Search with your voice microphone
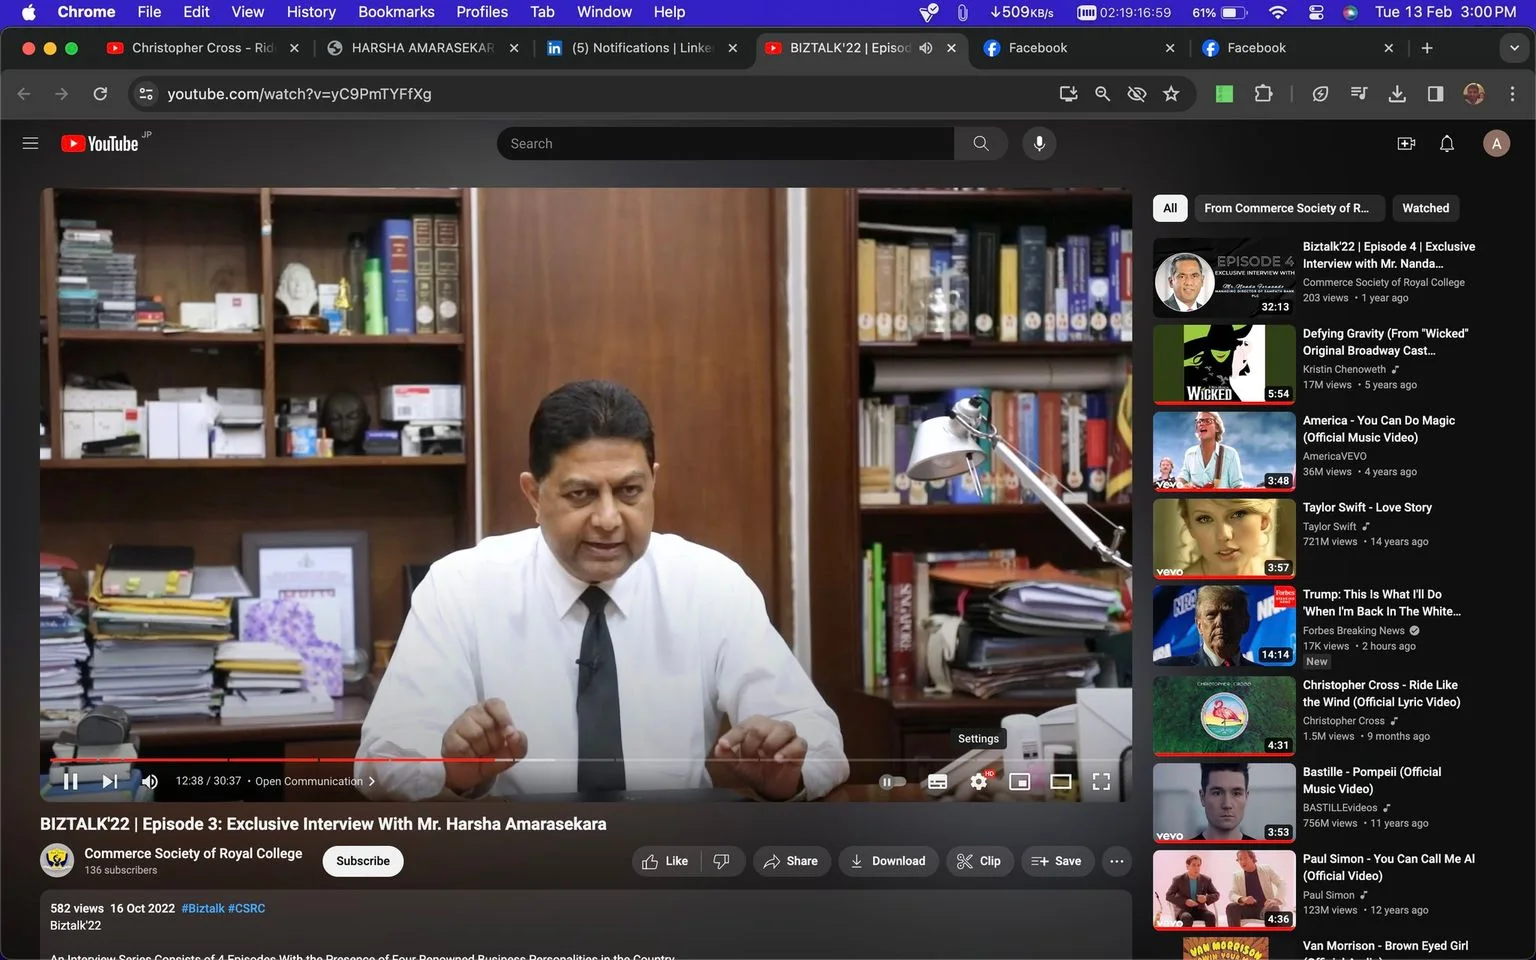This screenshot has height=960, width=1536. pyautogui.click(x=1039, y=143)
